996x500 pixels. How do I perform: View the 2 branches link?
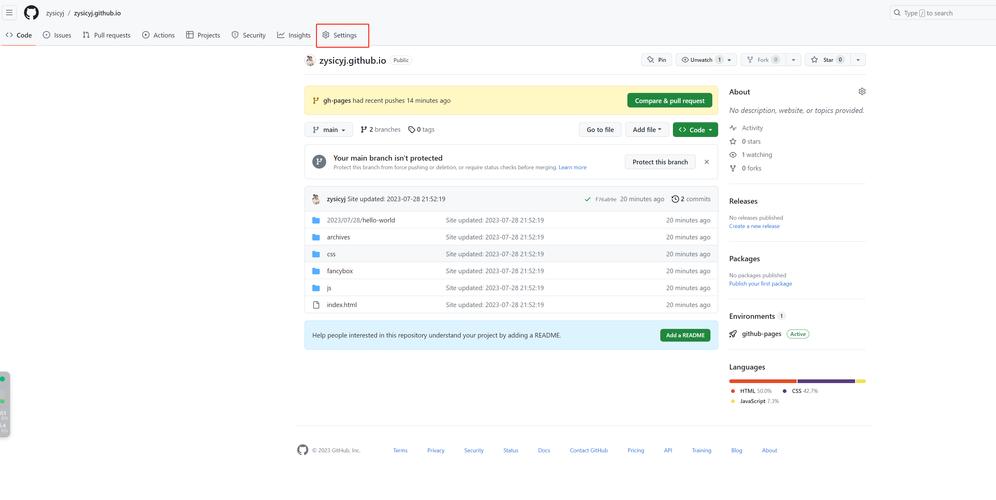[x=380, y=130]
